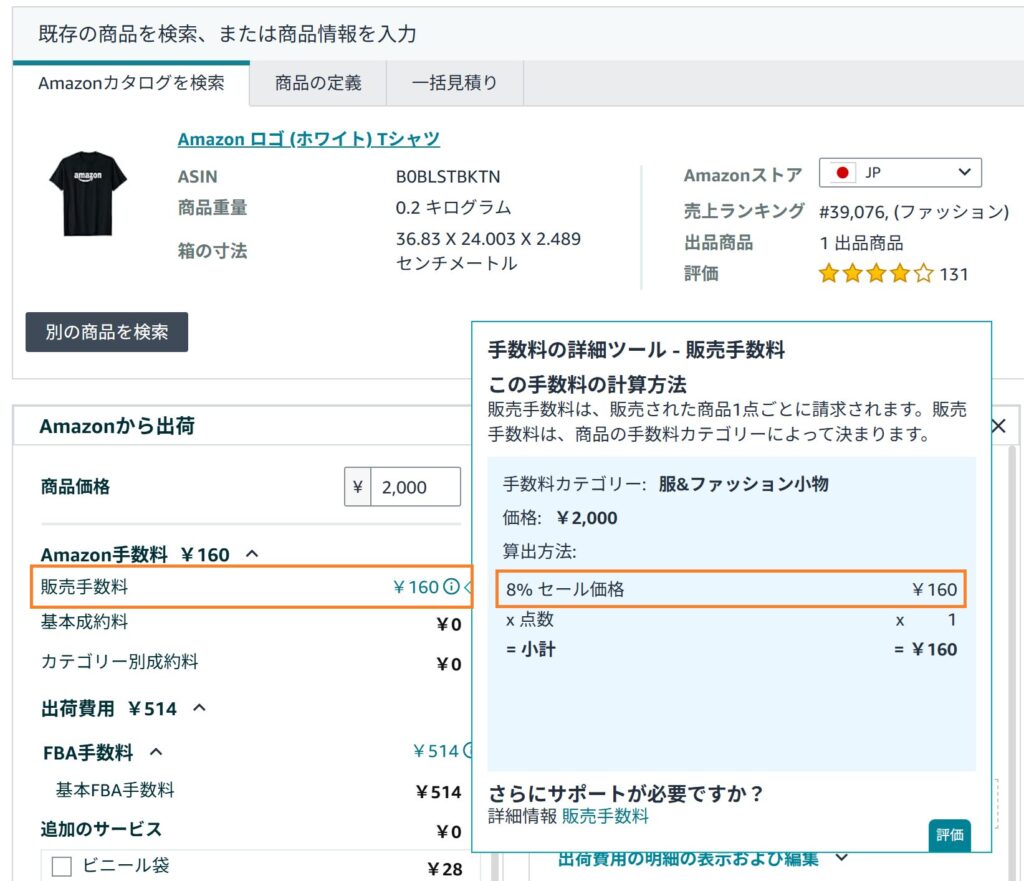Open the Amazon ロゴ (ホワイト) Tシャツ product link
This screenshot has height=881, width=1024.
pyautogui.click(x=308, y=139)
